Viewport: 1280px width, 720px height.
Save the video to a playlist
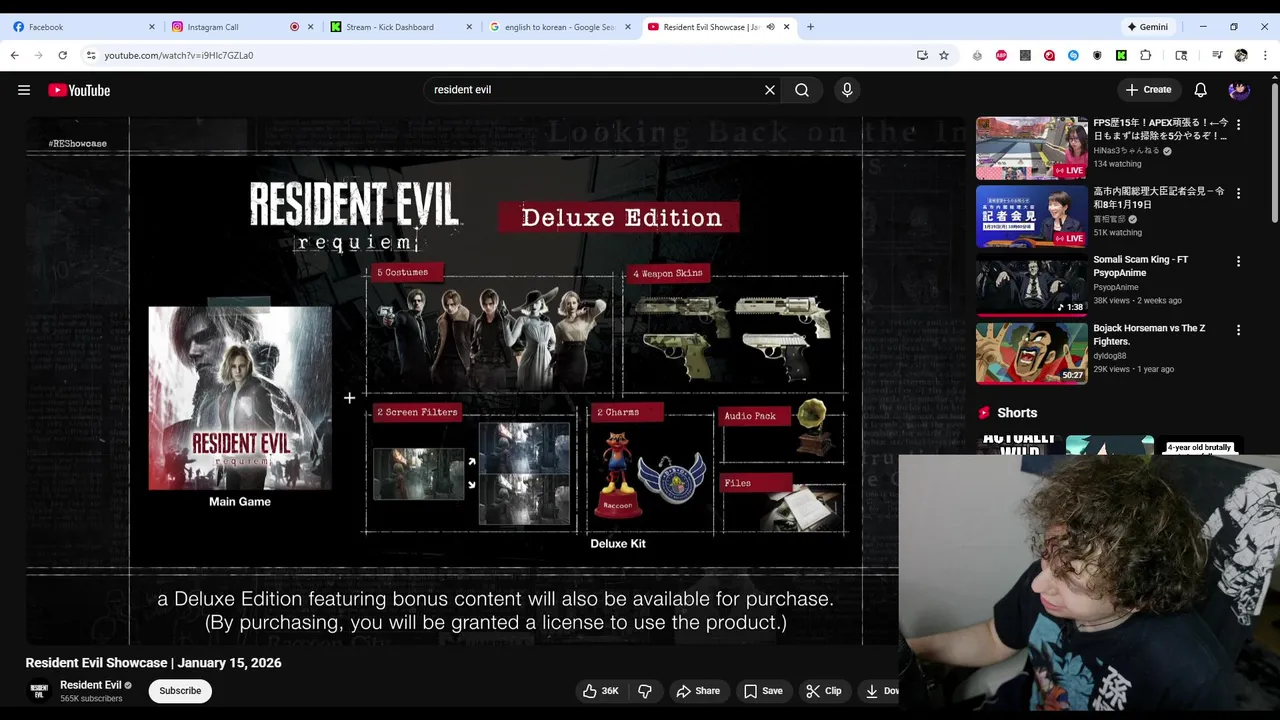click(x=763, y=691)
